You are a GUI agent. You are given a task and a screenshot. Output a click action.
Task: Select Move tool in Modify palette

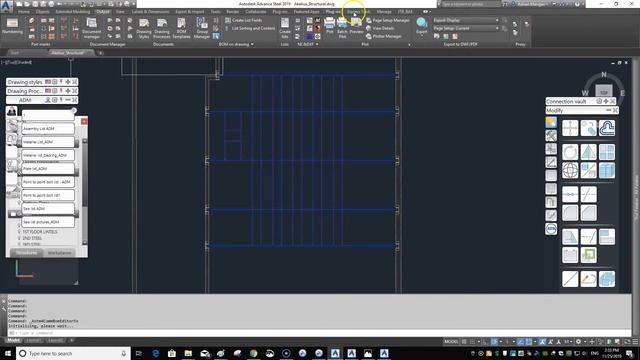pos(570,128)
